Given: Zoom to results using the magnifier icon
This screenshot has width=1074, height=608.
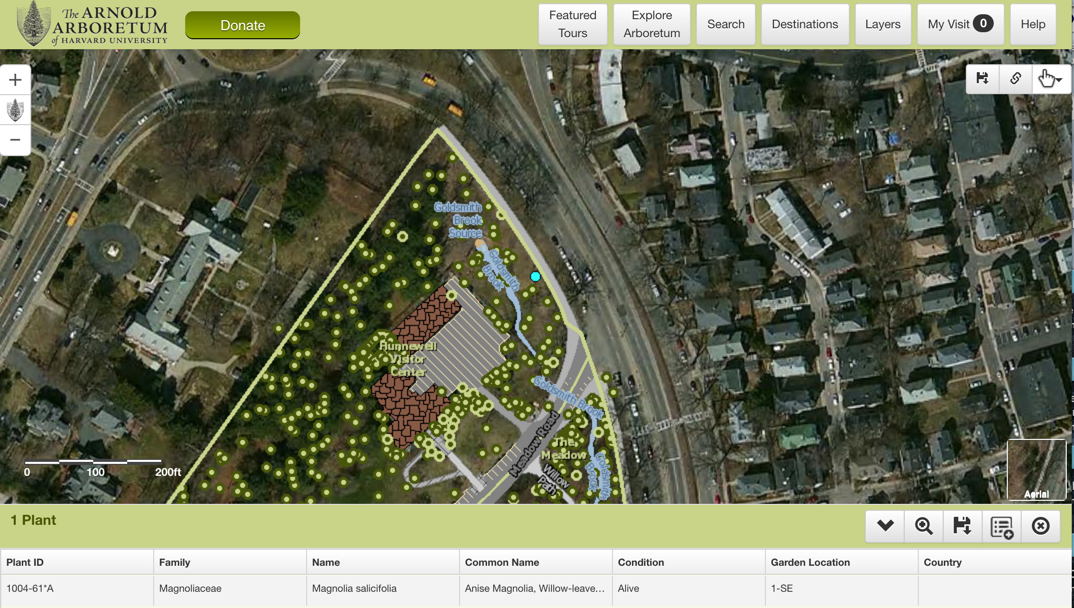Looking at the screenshot, I should [x=923, y=526].
